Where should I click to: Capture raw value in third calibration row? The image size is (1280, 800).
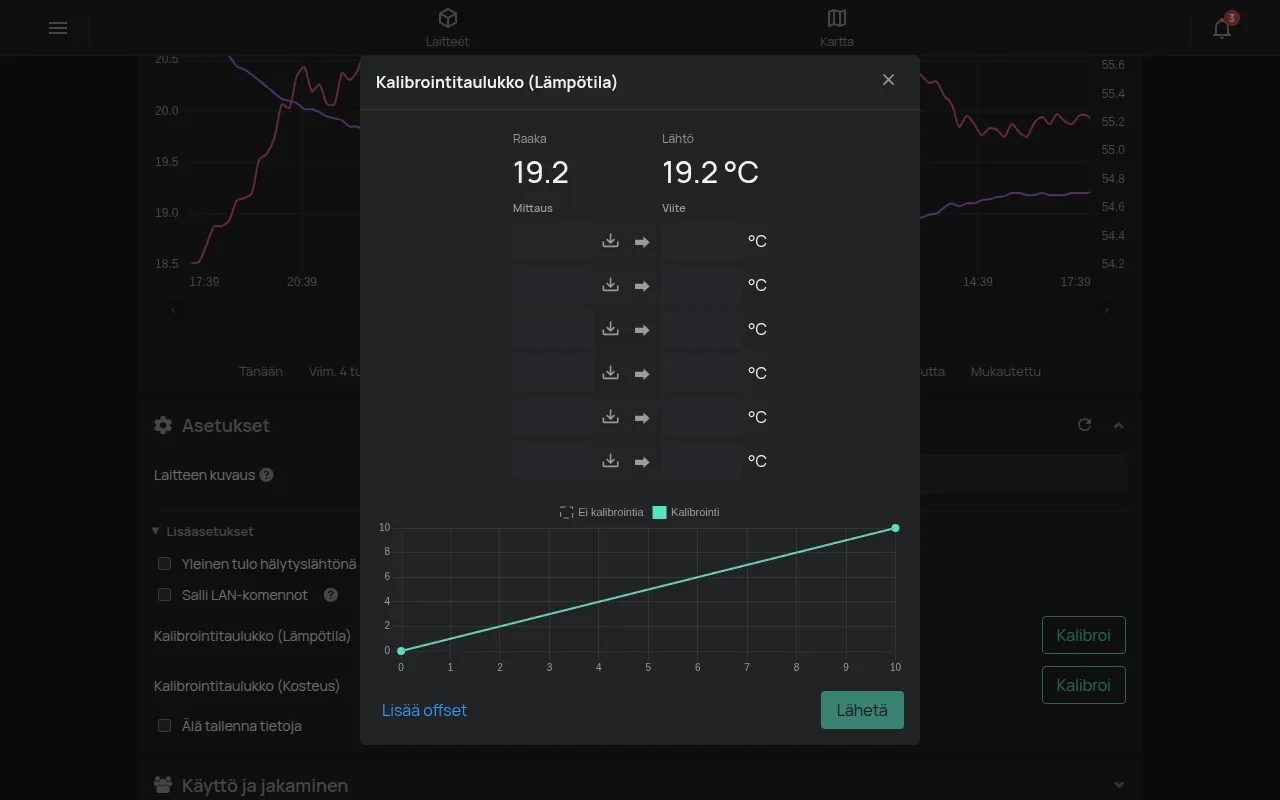pos(611,329)
